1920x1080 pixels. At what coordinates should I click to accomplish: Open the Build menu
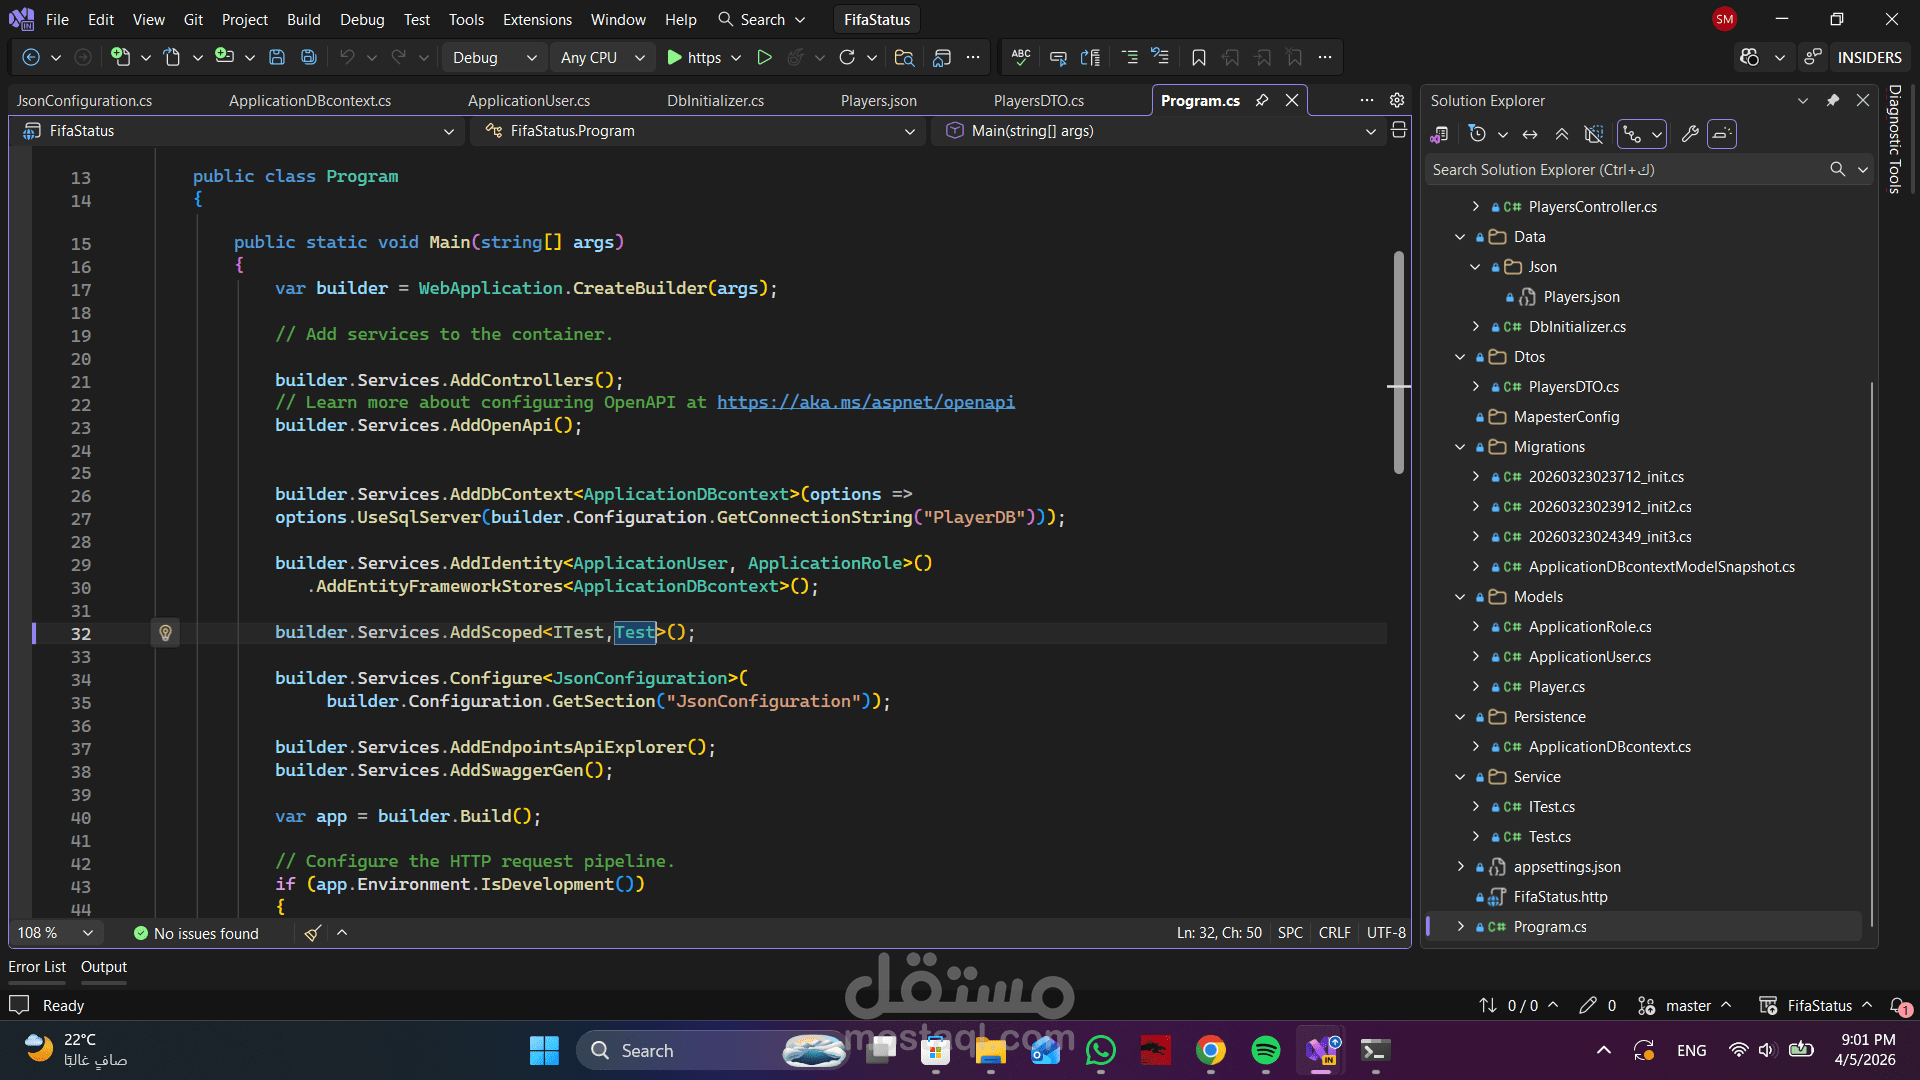(x=303, y=19)
